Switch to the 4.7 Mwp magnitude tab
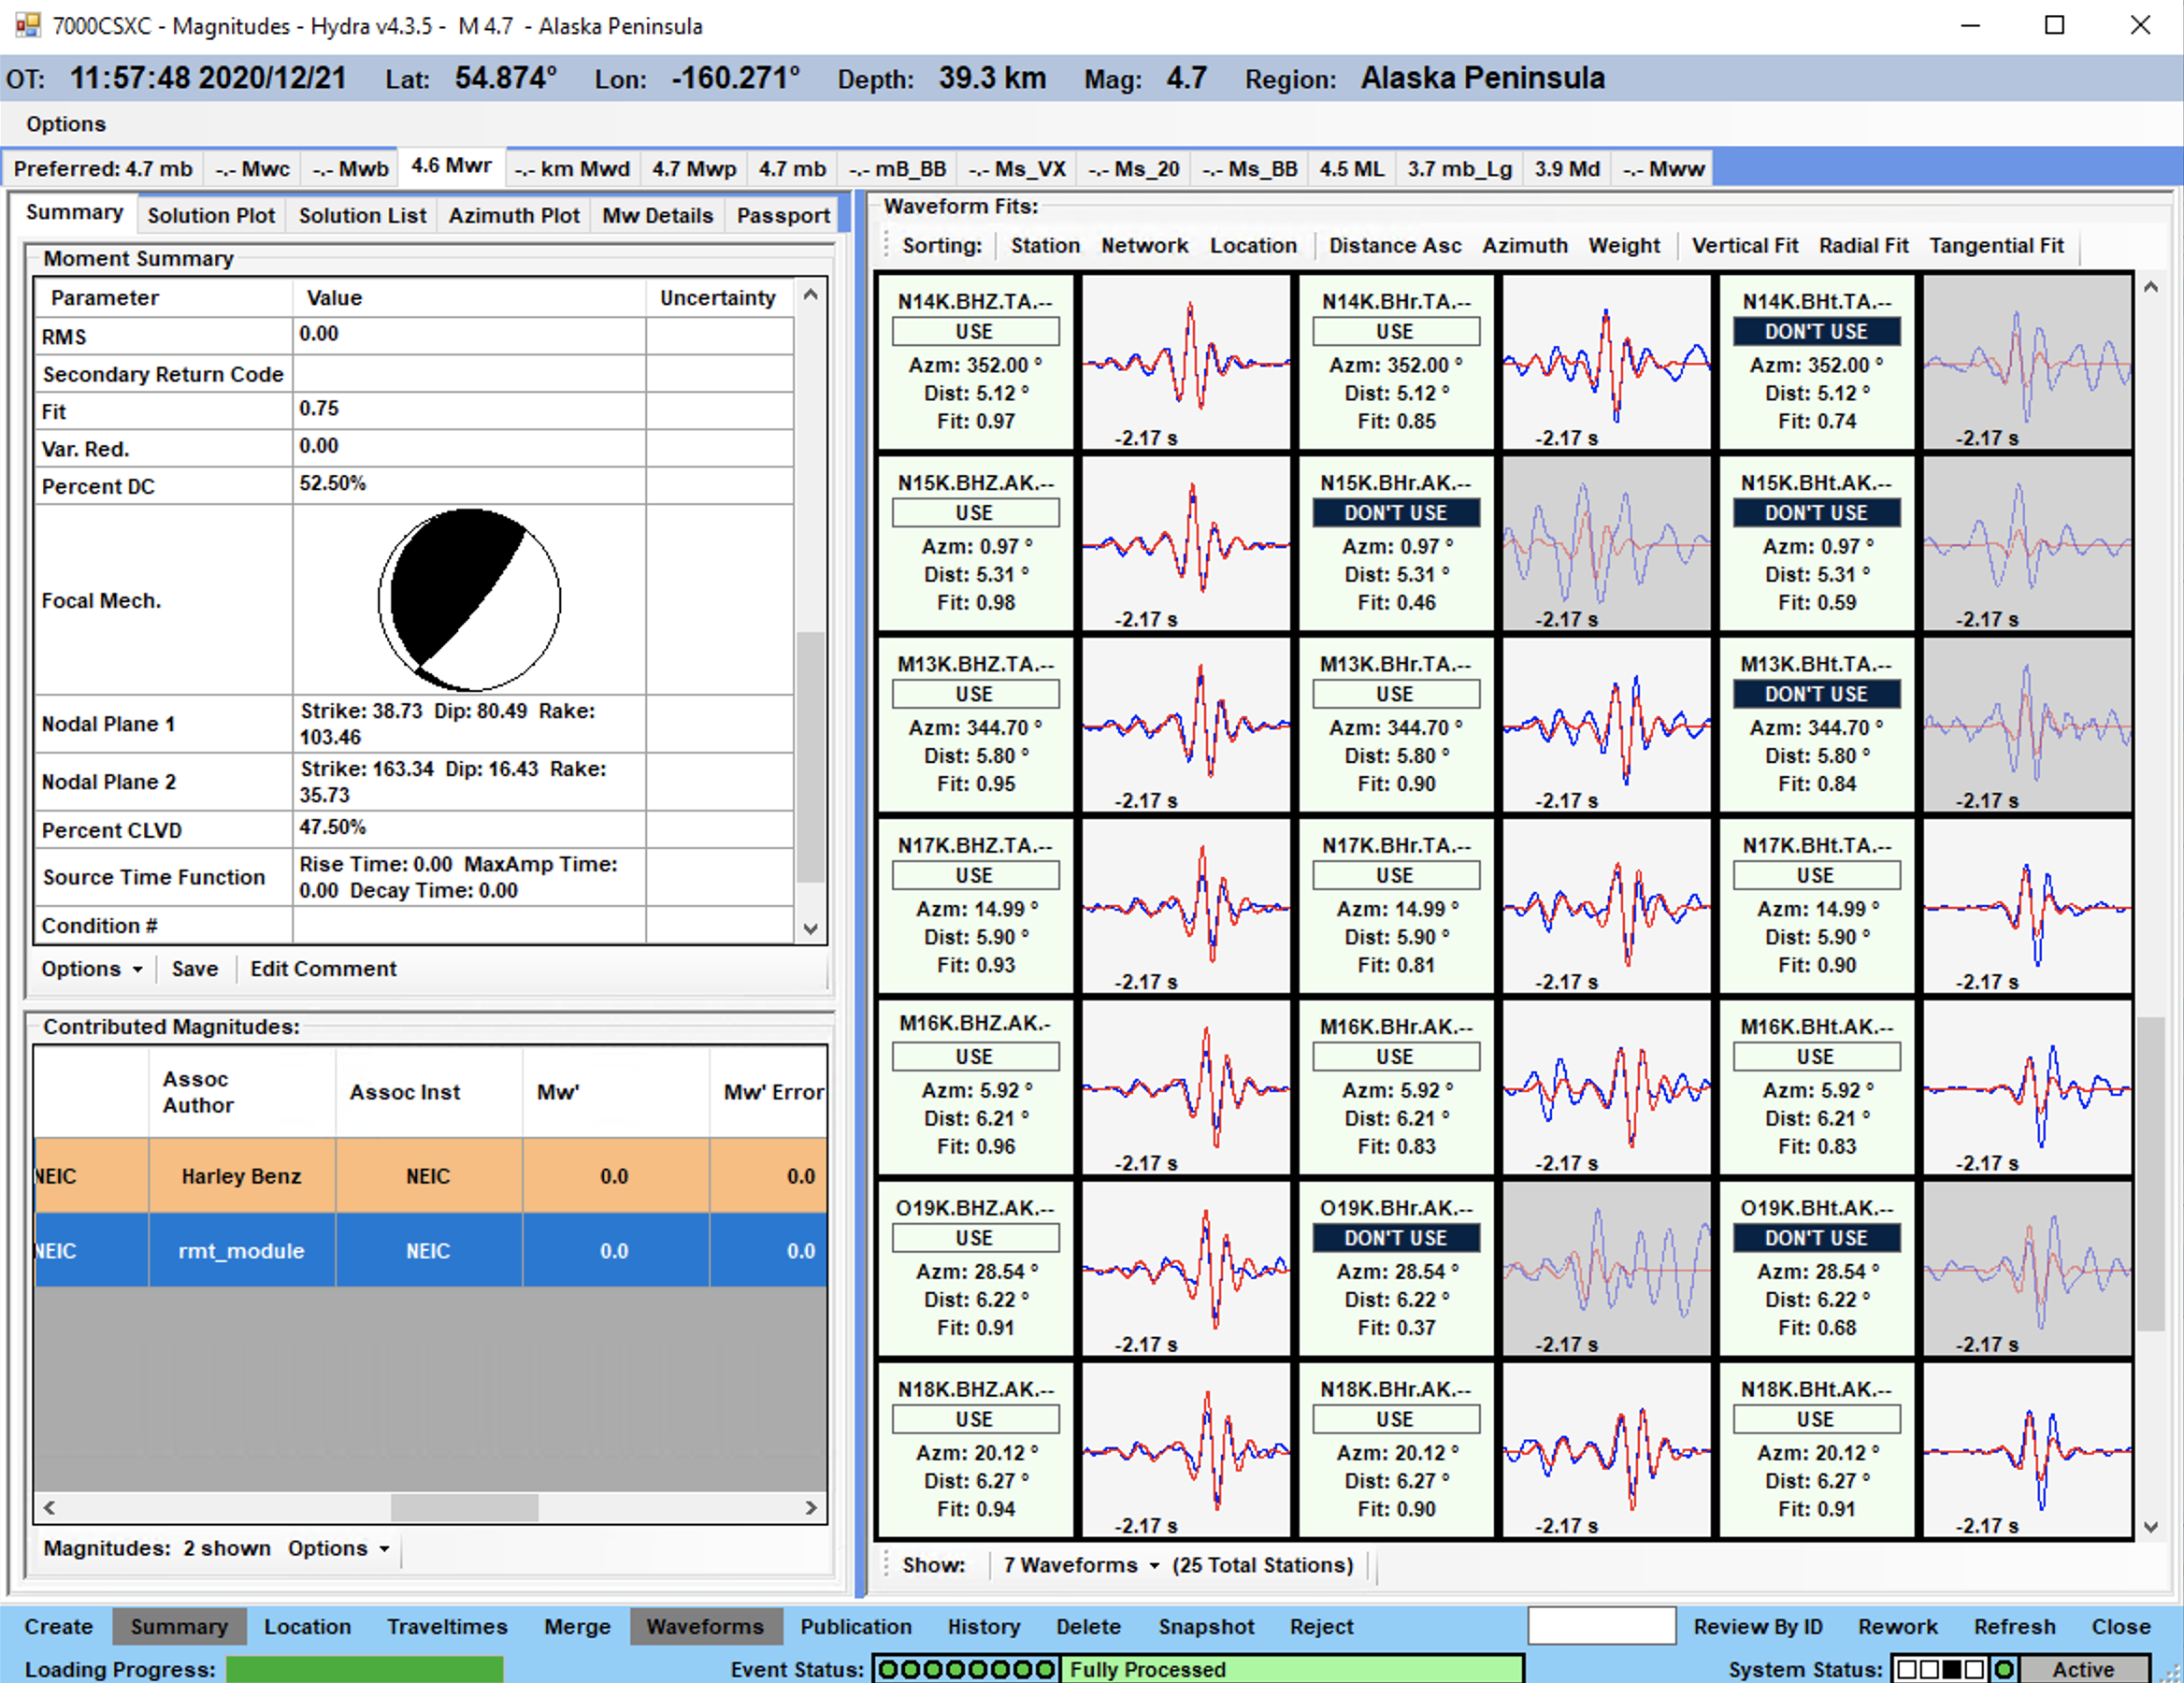 (694, 169)
